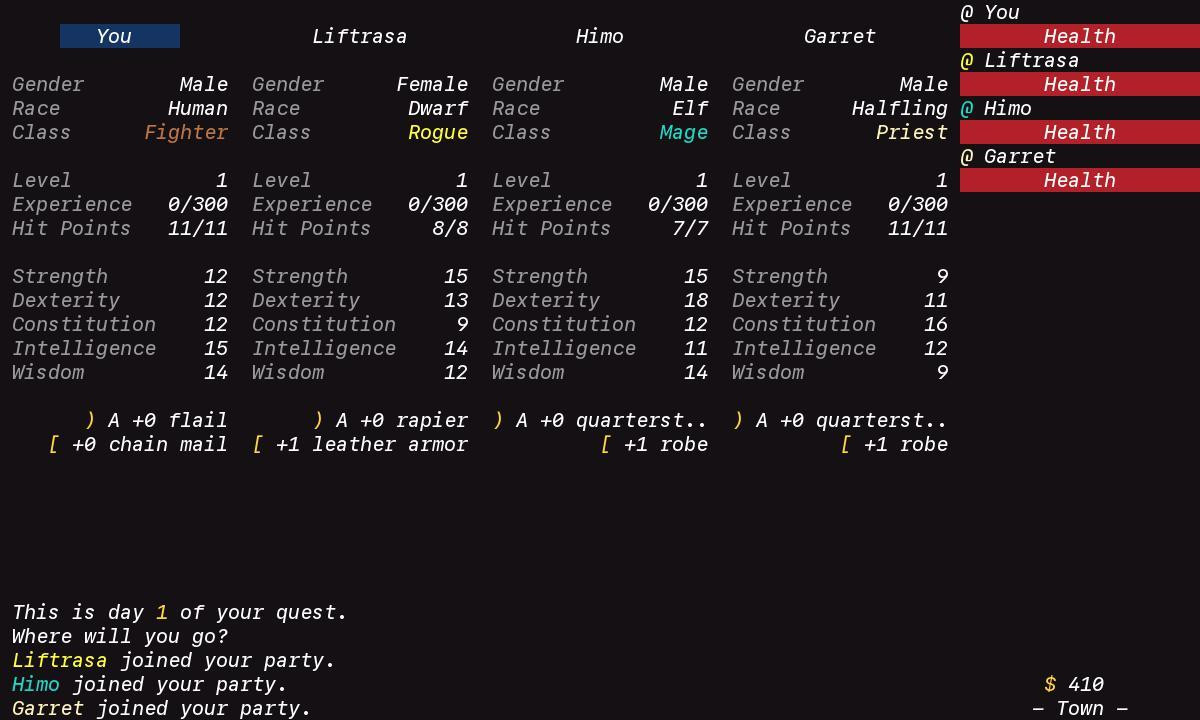This screenshot has height=720, width=1200.
Task: Click the orange Fighter class value
Action: (186, 133)
